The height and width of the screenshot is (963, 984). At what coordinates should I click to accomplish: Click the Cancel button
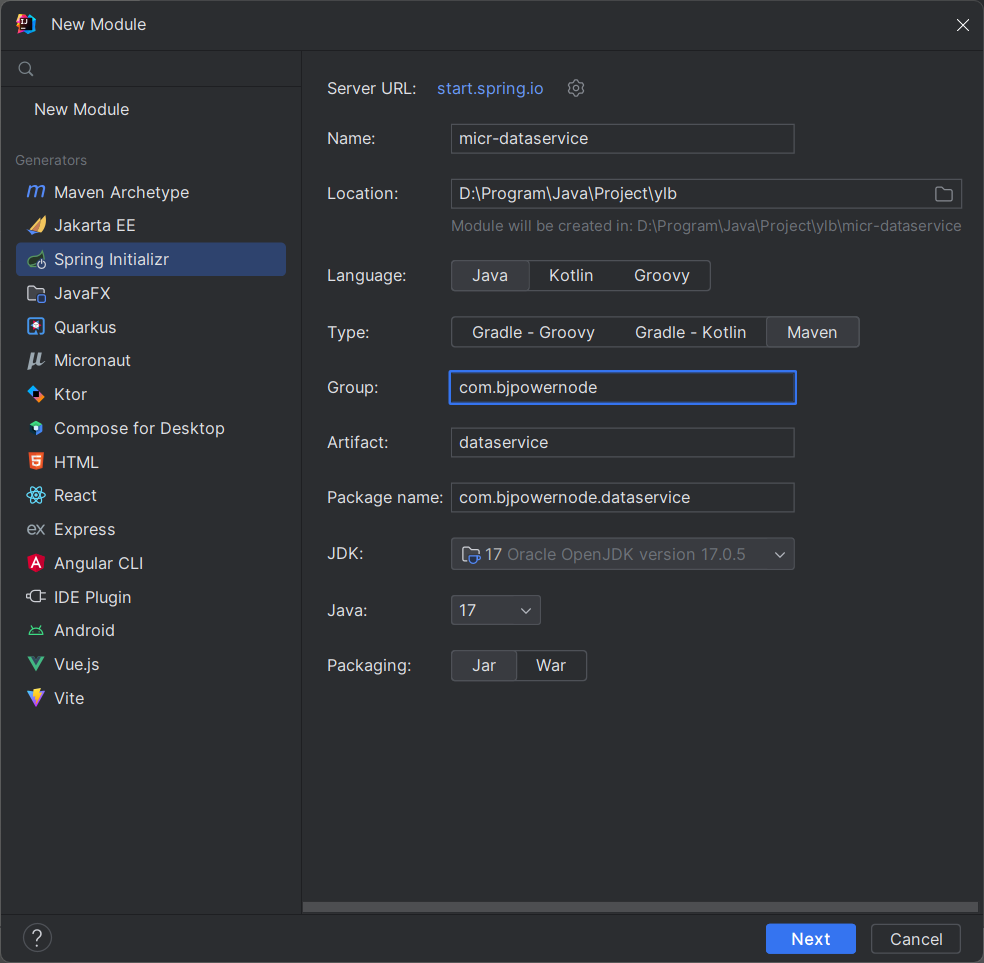coord(916,939)
